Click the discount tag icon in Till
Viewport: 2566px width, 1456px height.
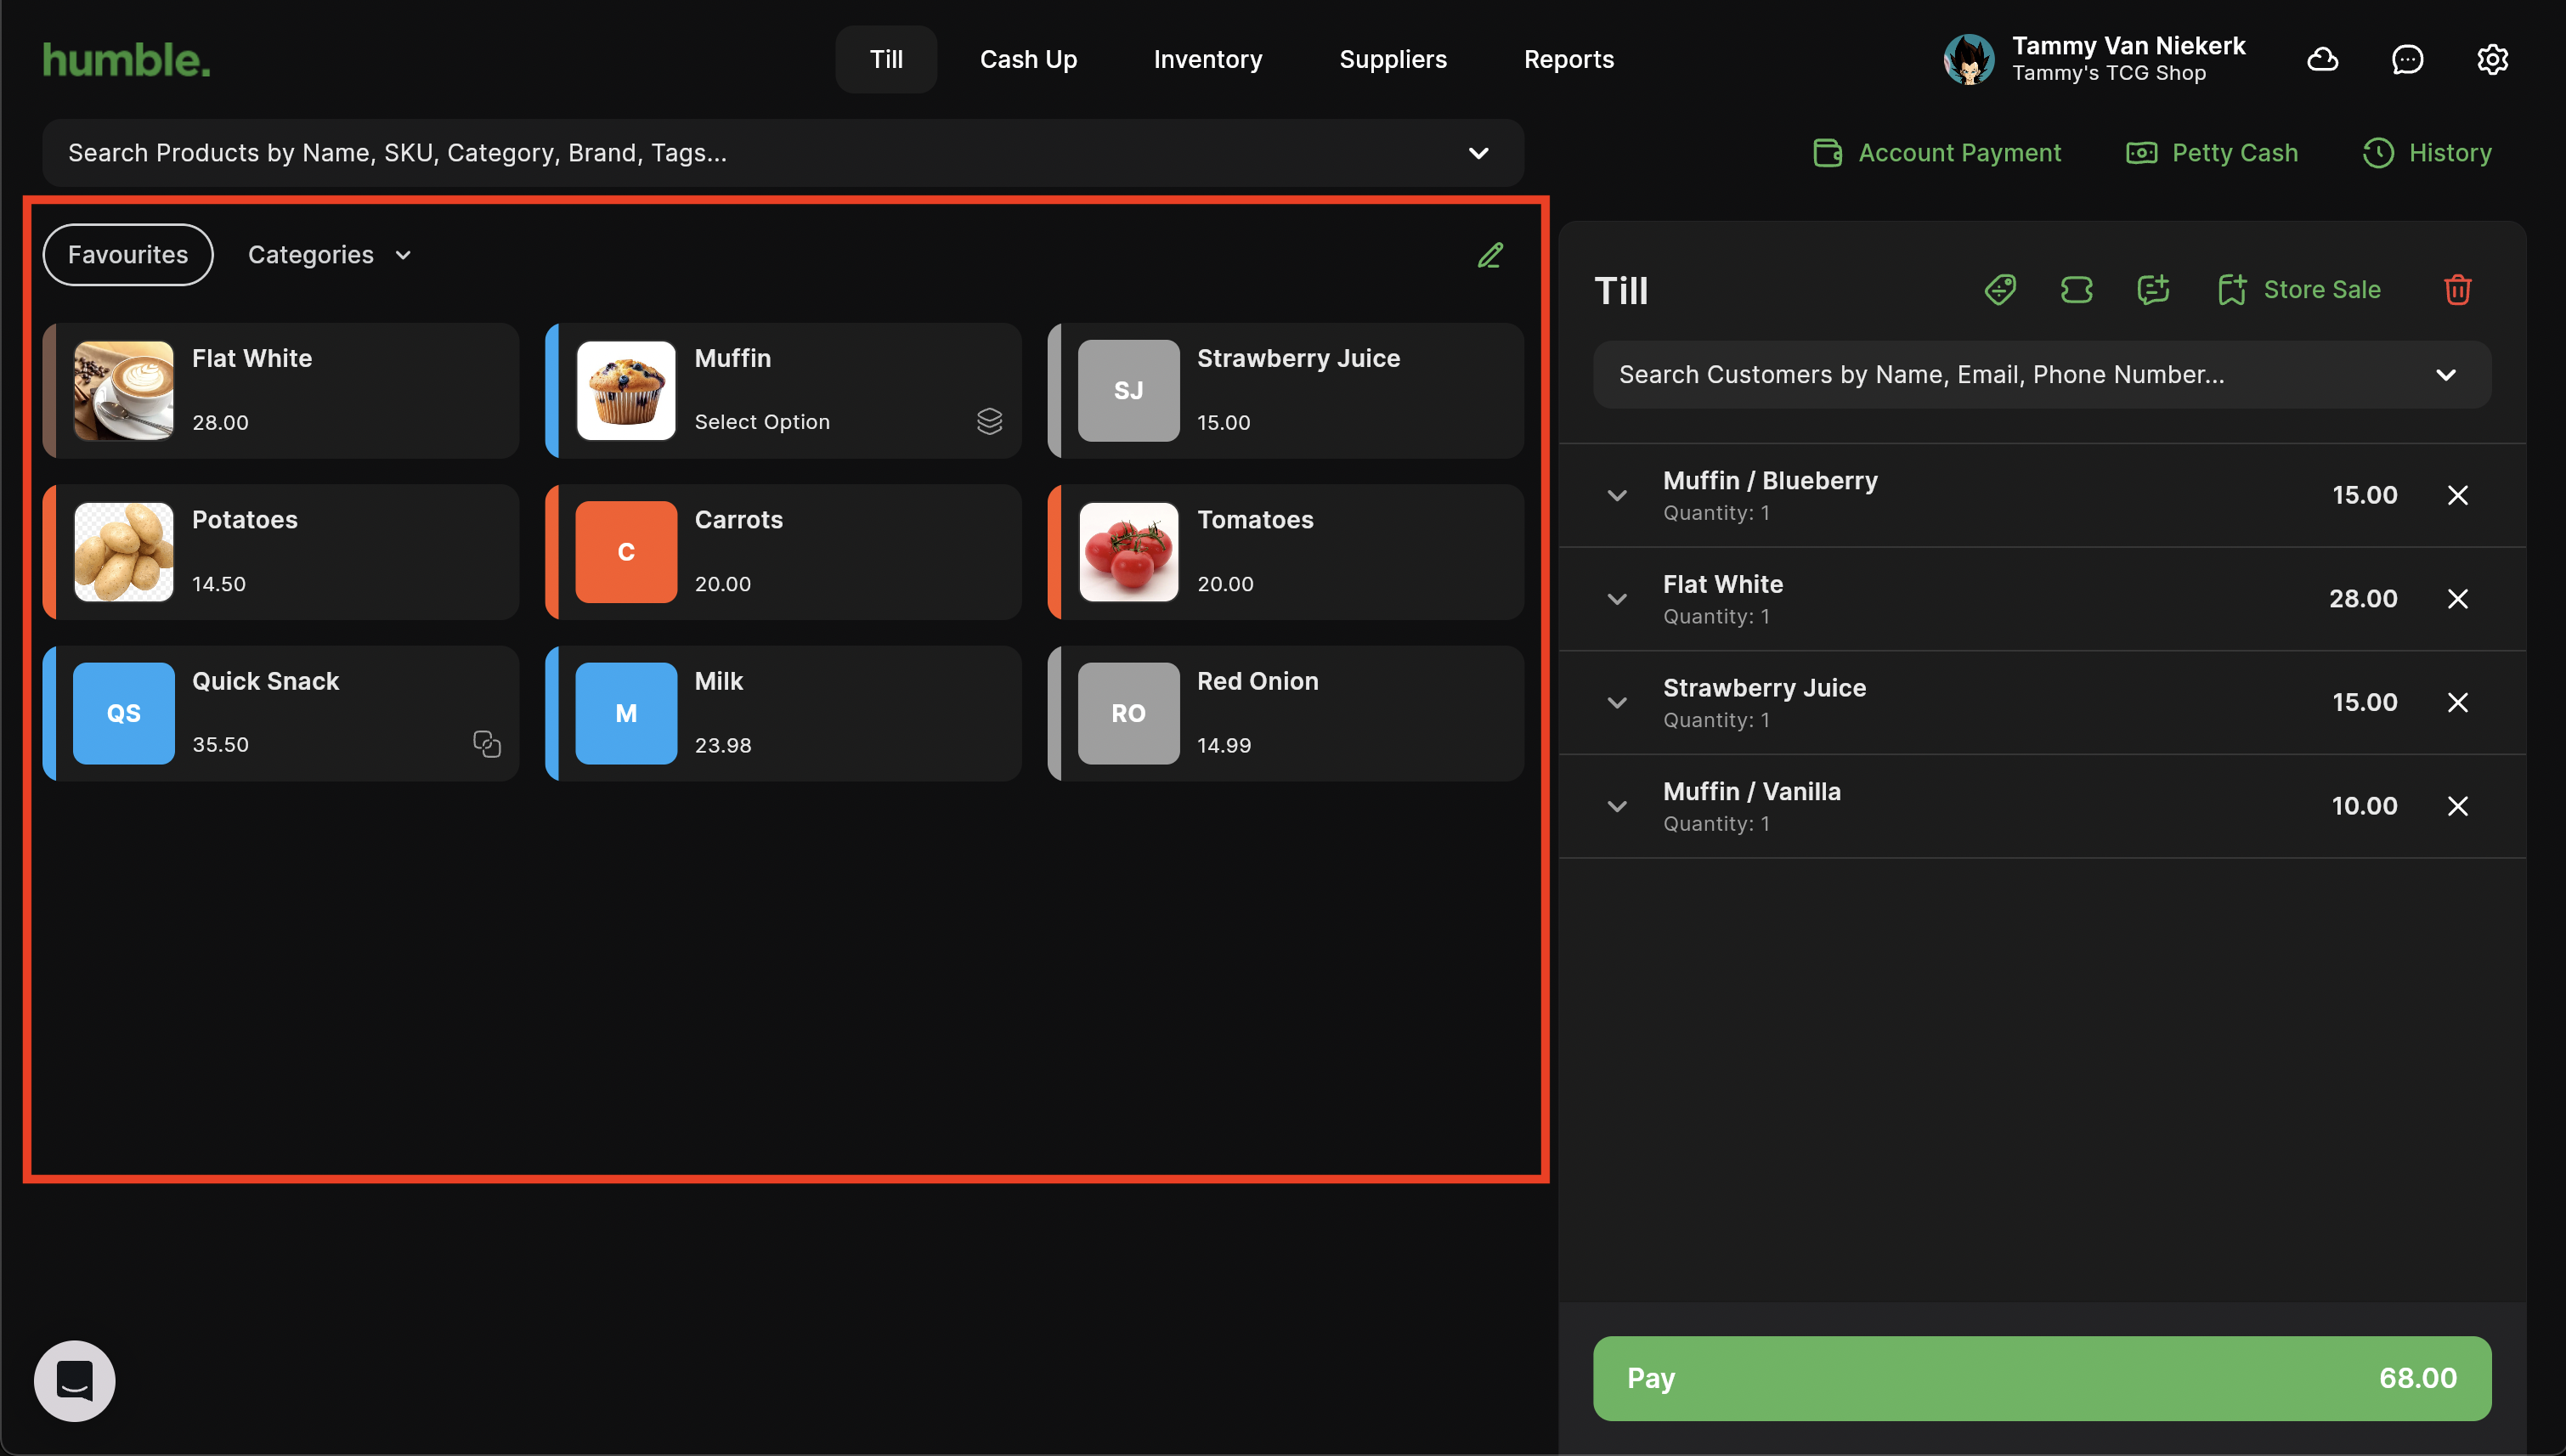tap(2000, 290)
